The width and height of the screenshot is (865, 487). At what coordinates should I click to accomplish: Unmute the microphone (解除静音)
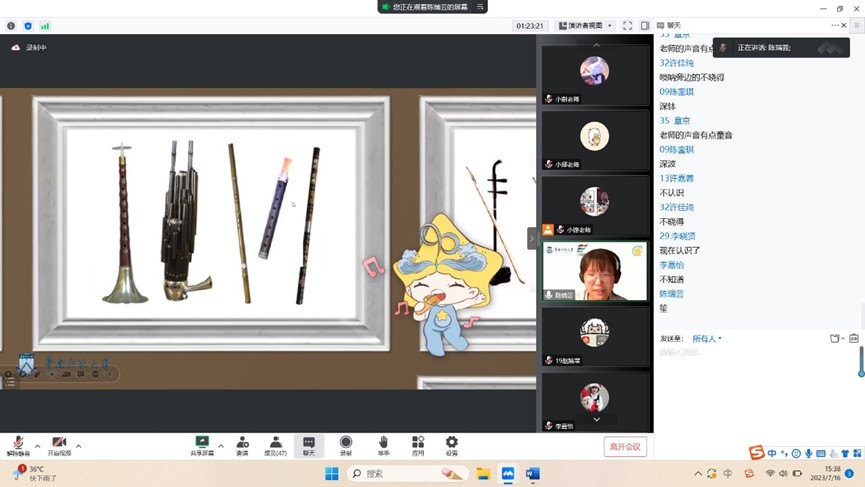18,445
